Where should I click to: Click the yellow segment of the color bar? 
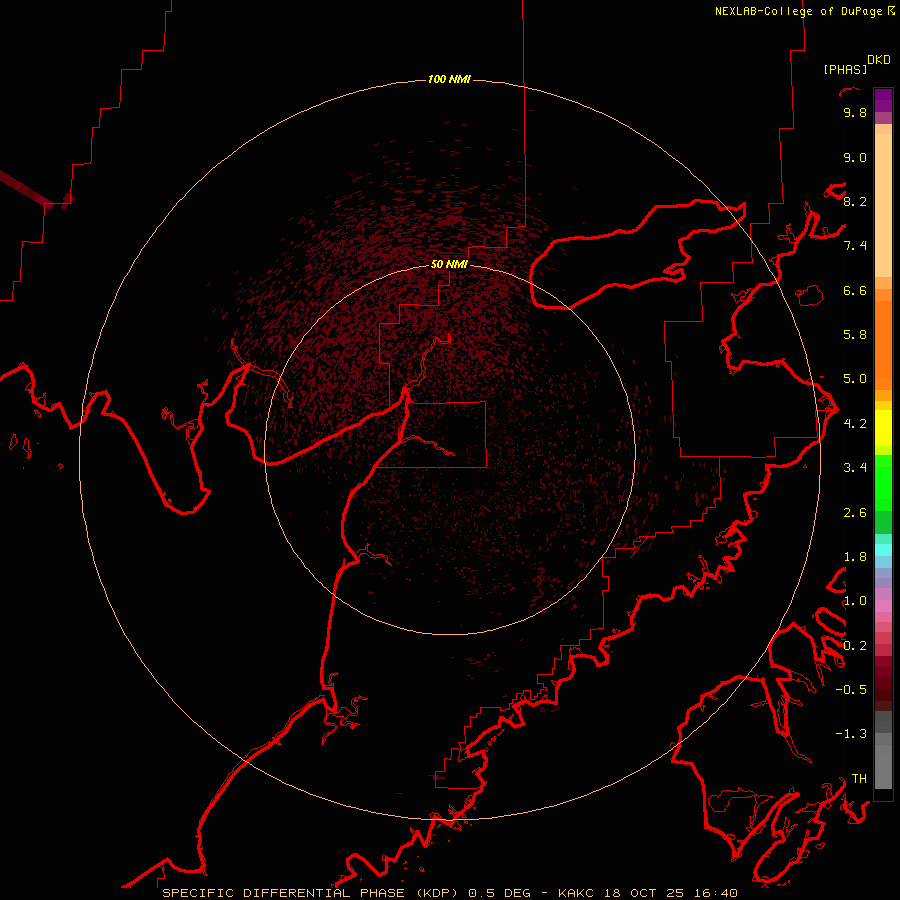(x=883, y=428)
